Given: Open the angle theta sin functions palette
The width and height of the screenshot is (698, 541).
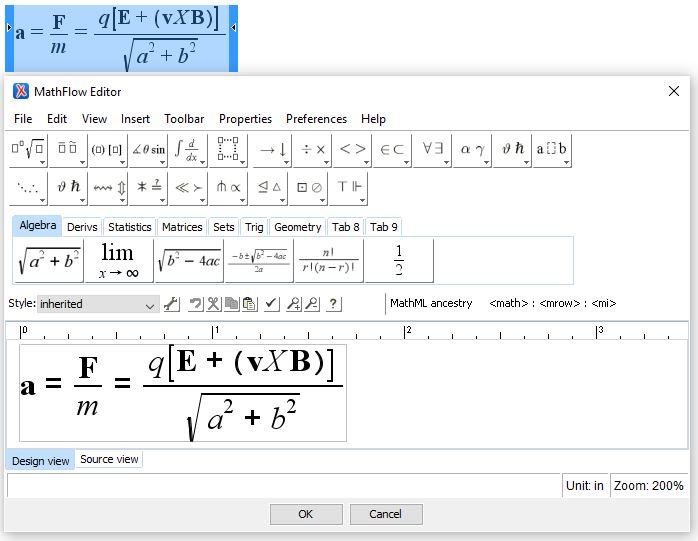Looking at the screenshot, I should [148, 151].
